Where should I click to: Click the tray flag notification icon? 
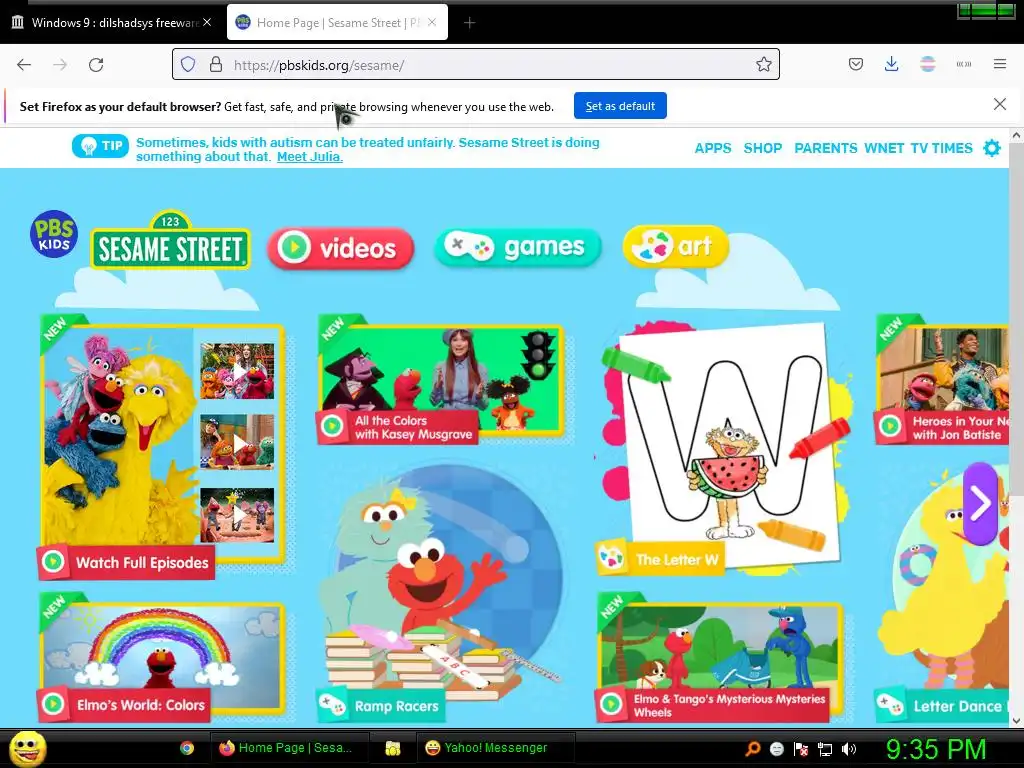coord(801,749)
